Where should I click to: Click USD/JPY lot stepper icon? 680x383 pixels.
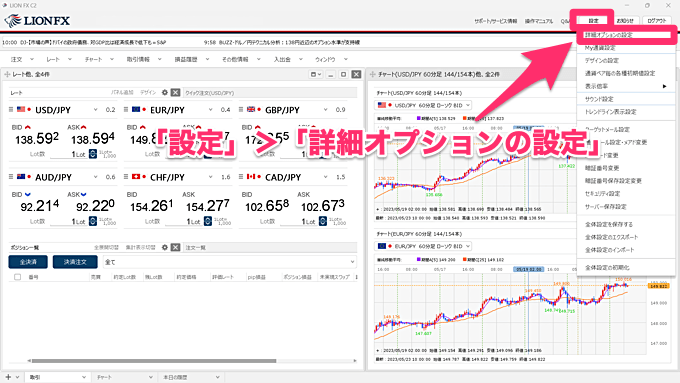[x=93, y=154]
